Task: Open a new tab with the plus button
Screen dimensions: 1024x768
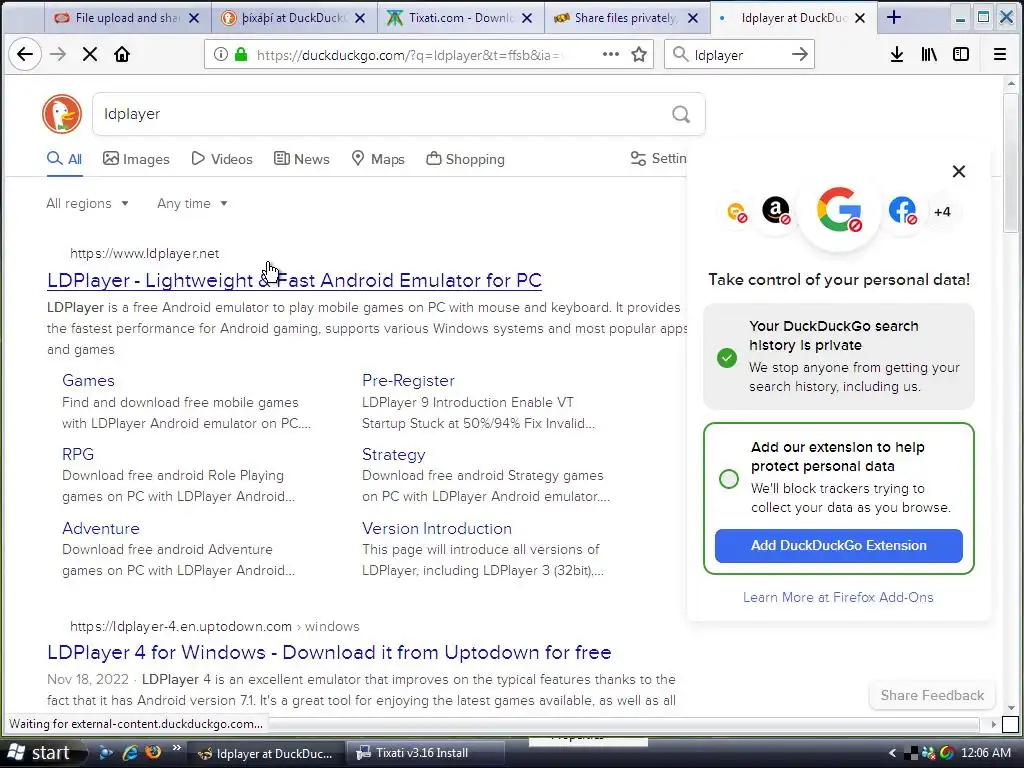Action: point(894,18)
